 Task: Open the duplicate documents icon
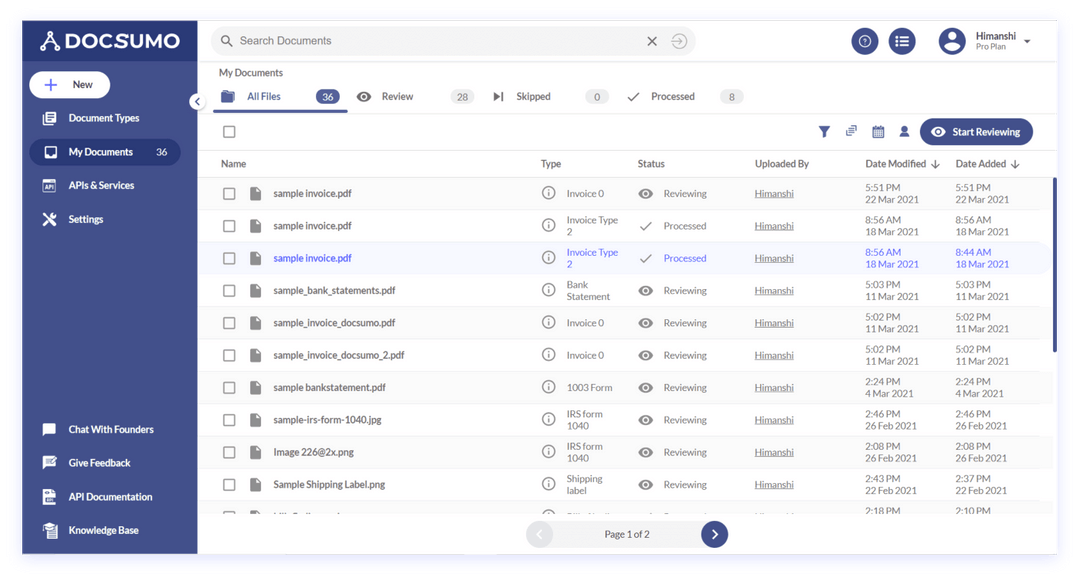point(851,131)
